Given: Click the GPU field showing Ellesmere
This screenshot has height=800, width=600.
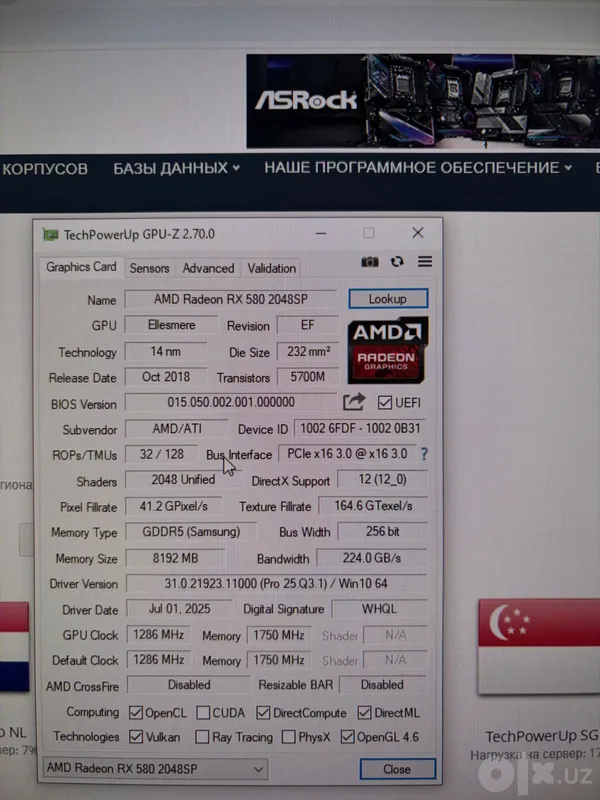Looking at the screenshot, I should coord(171,325).
